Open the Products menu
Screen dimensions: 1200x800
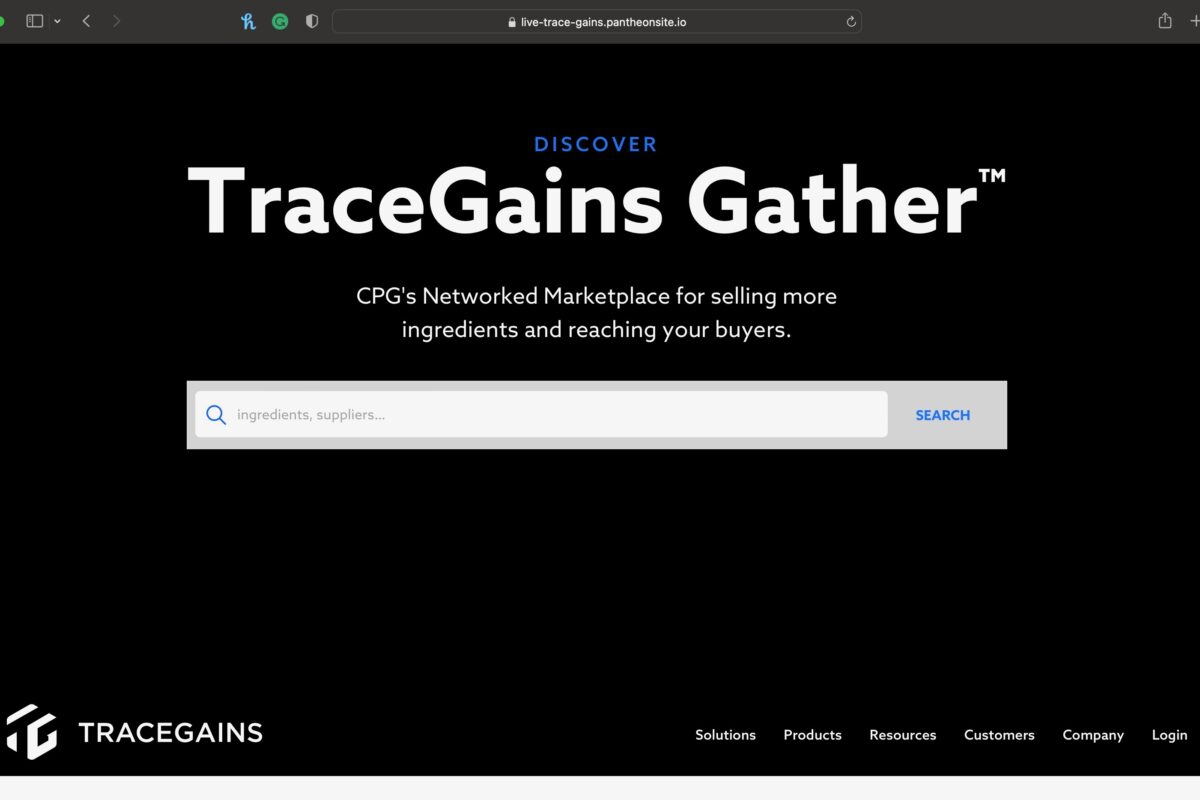tap(812, 735)
